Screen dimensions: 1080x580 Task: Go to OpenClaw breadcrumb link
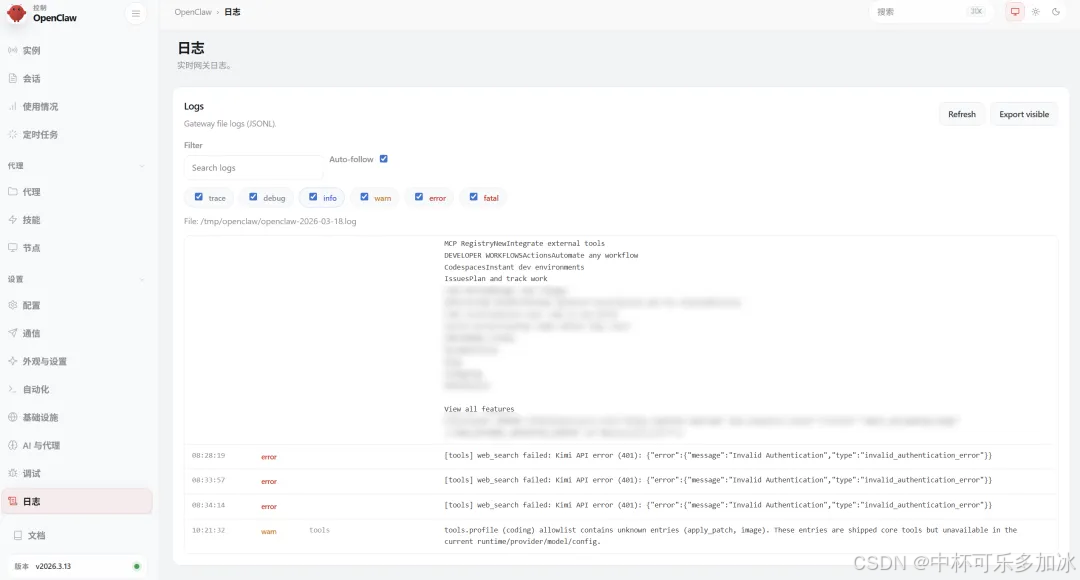click(193, 12)
